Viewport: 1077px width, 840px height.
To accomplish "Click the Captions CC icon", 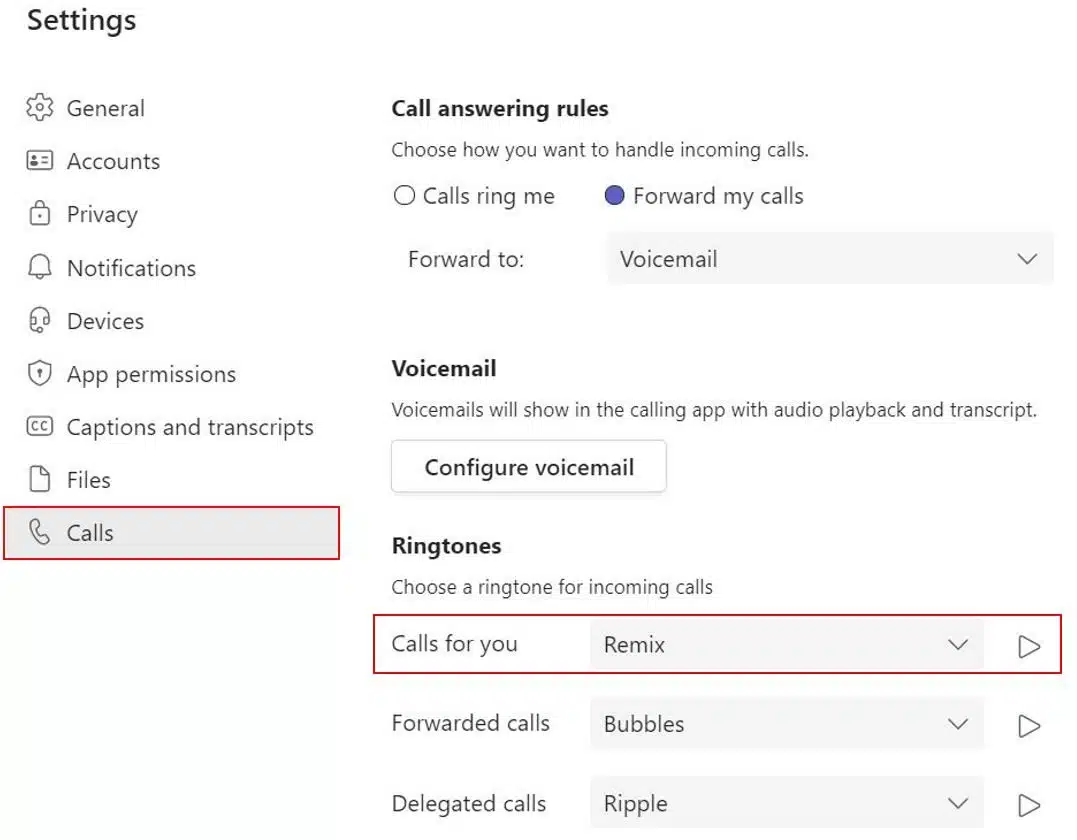I will (39, 427).
